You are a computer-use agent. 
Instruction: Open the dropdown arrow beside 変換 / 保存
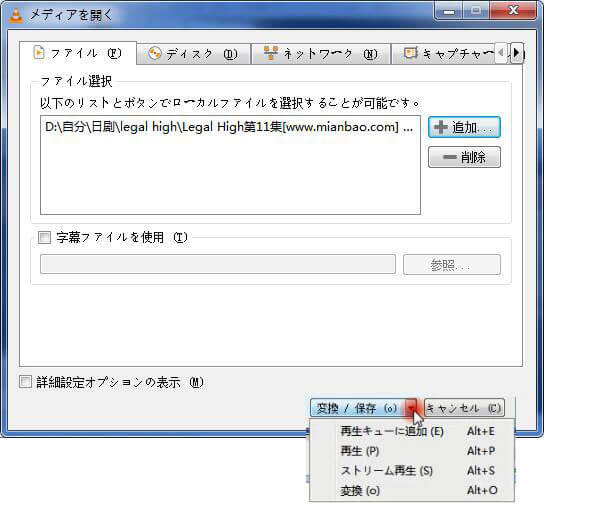(411, 408)
